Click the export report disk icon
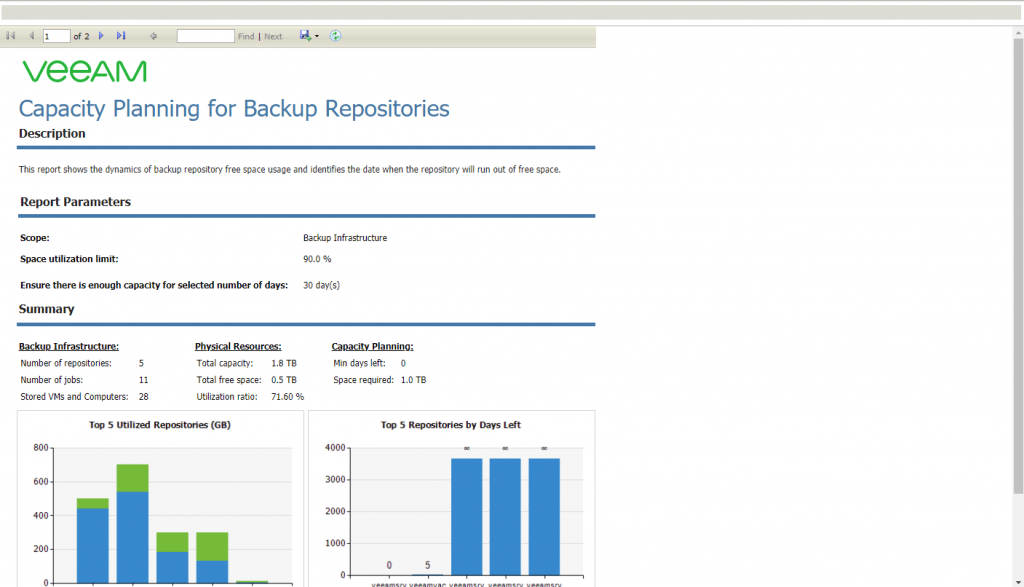Image resolution: width=1024 pixels, height=587 pixels. pos(305,35)
